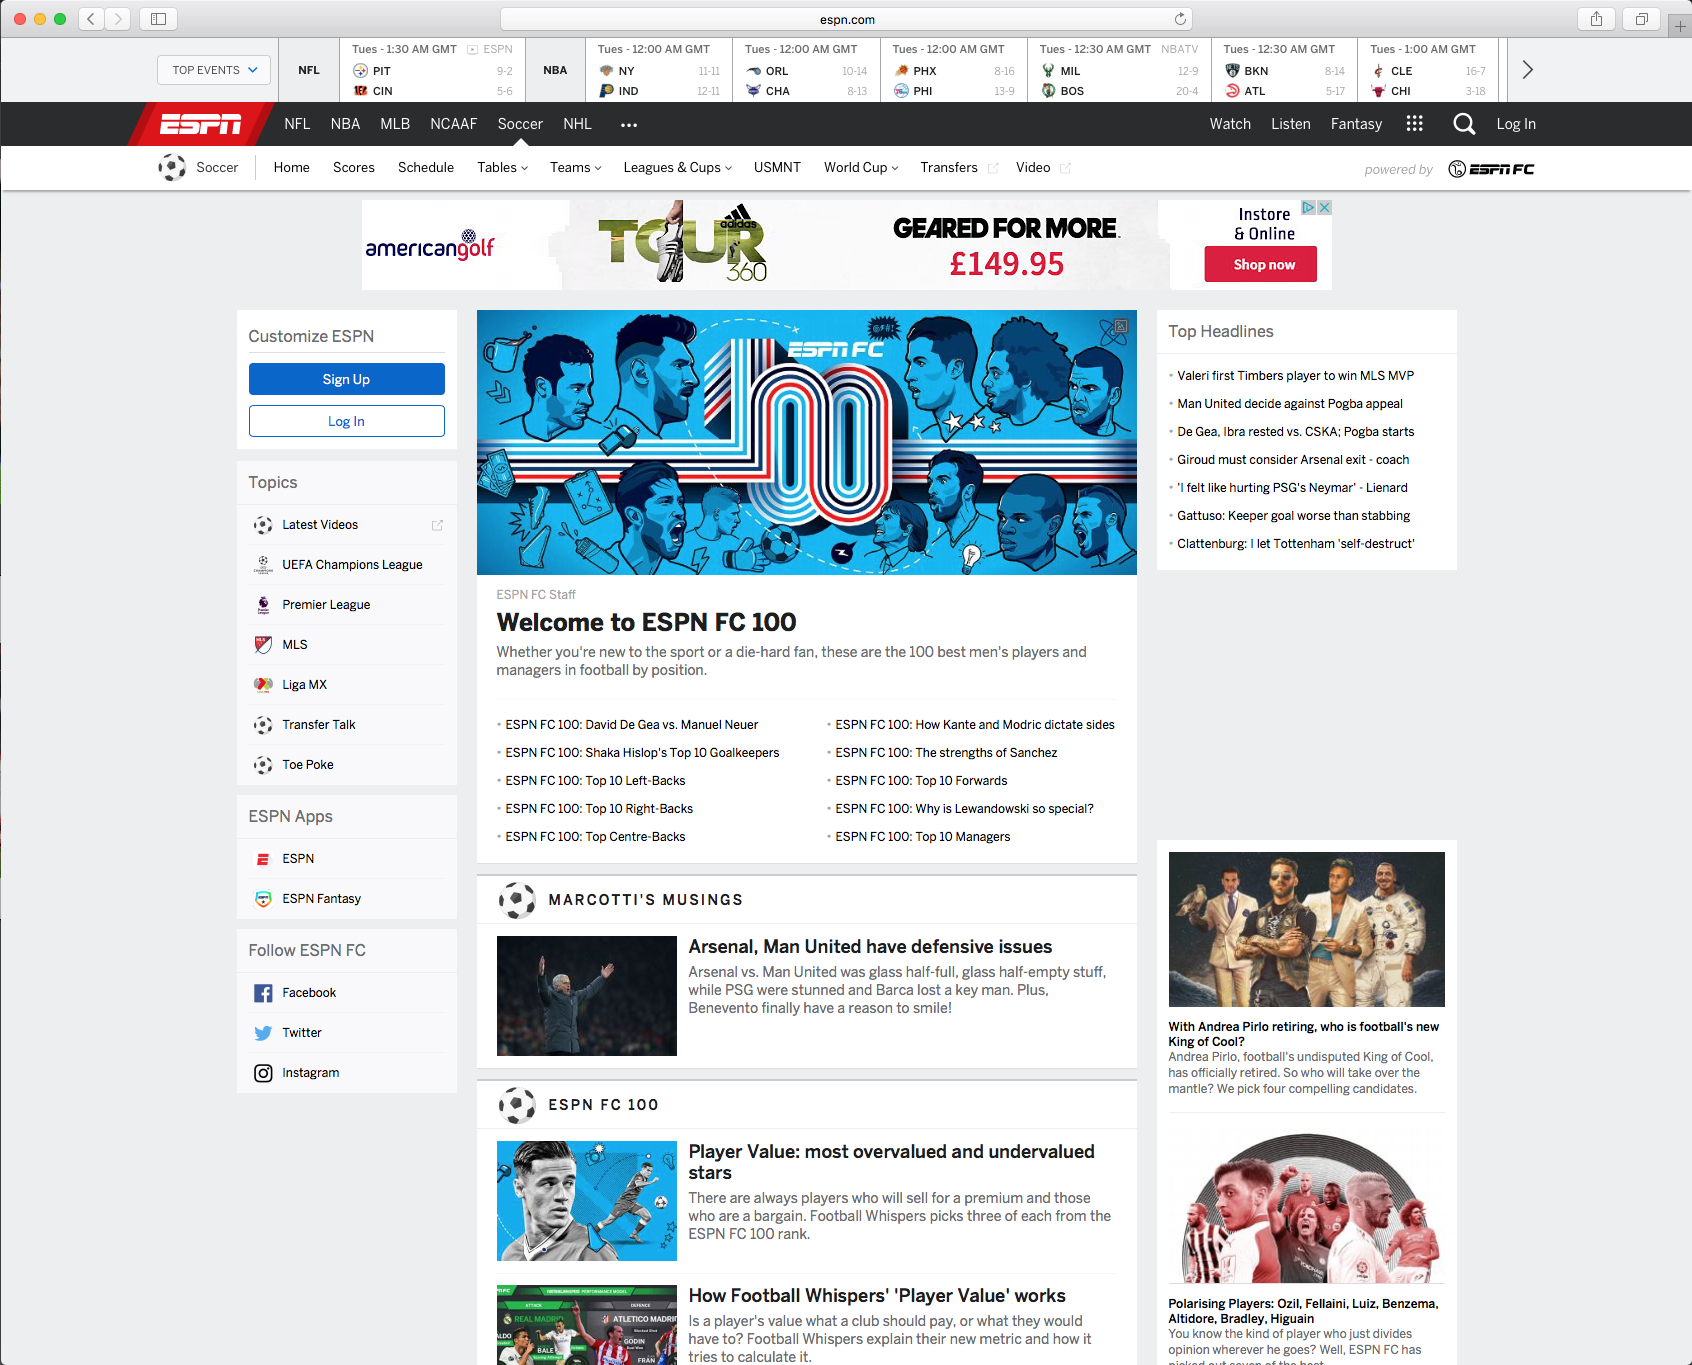Image resolution: width=1692 pixels, height=1365 pixels.
Task: Open the TOP EVENTS dropdown
Action: pyautogui.click(x=214, y=70)
